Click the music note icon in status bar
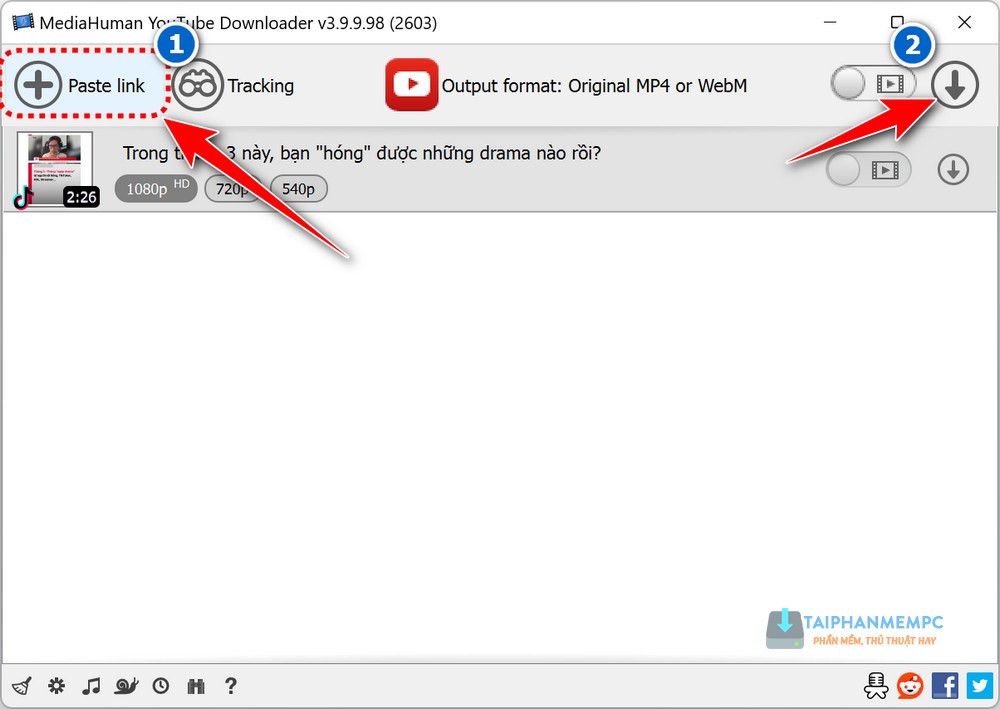Viewport: 1000px width, 709px height. click(x=91, y=686)
